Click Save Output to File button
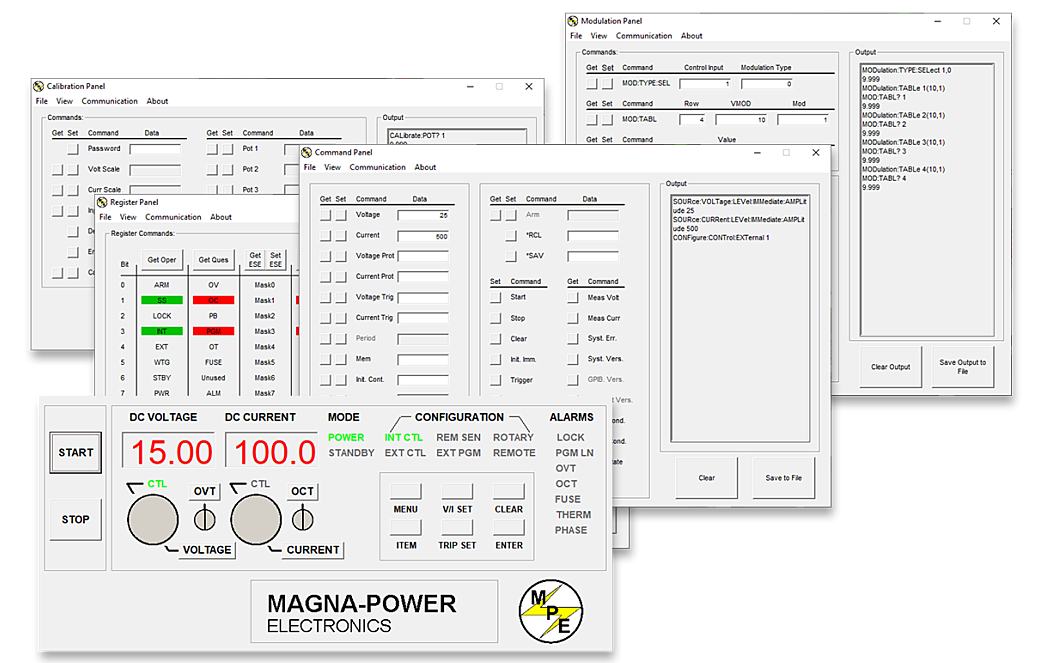 [963, 367]
